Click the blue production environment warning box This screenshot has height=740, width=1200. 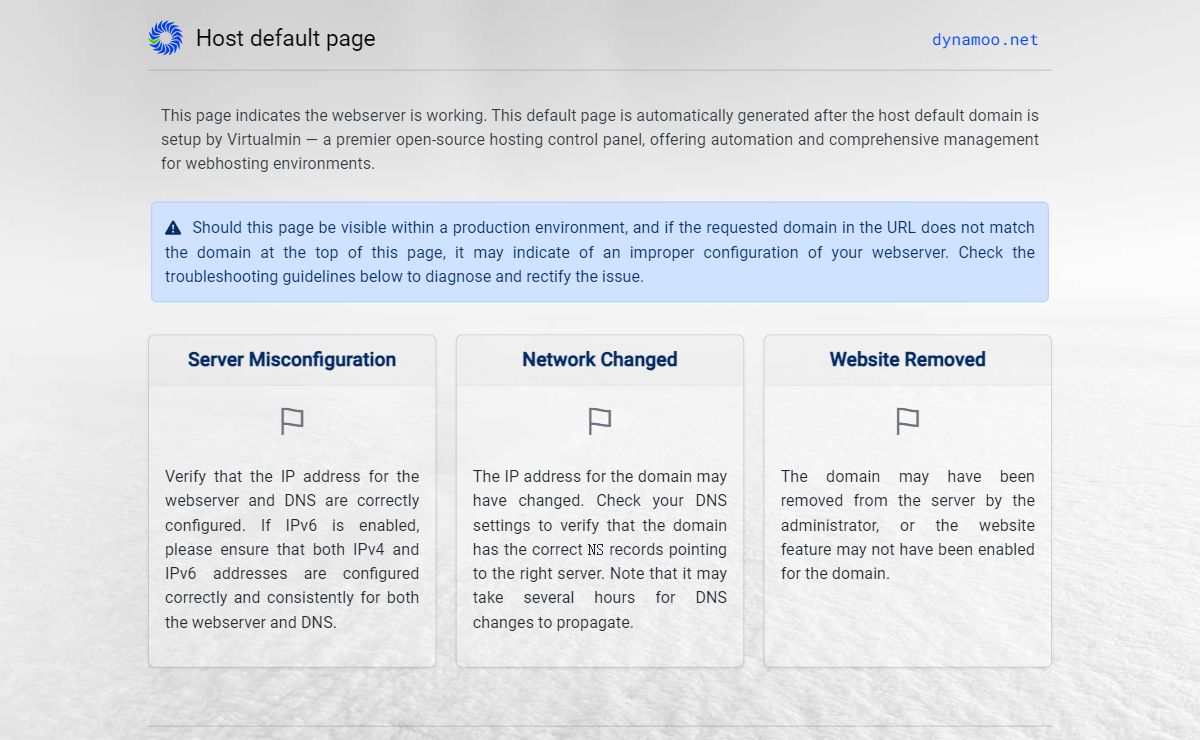[x=600, y=252]
